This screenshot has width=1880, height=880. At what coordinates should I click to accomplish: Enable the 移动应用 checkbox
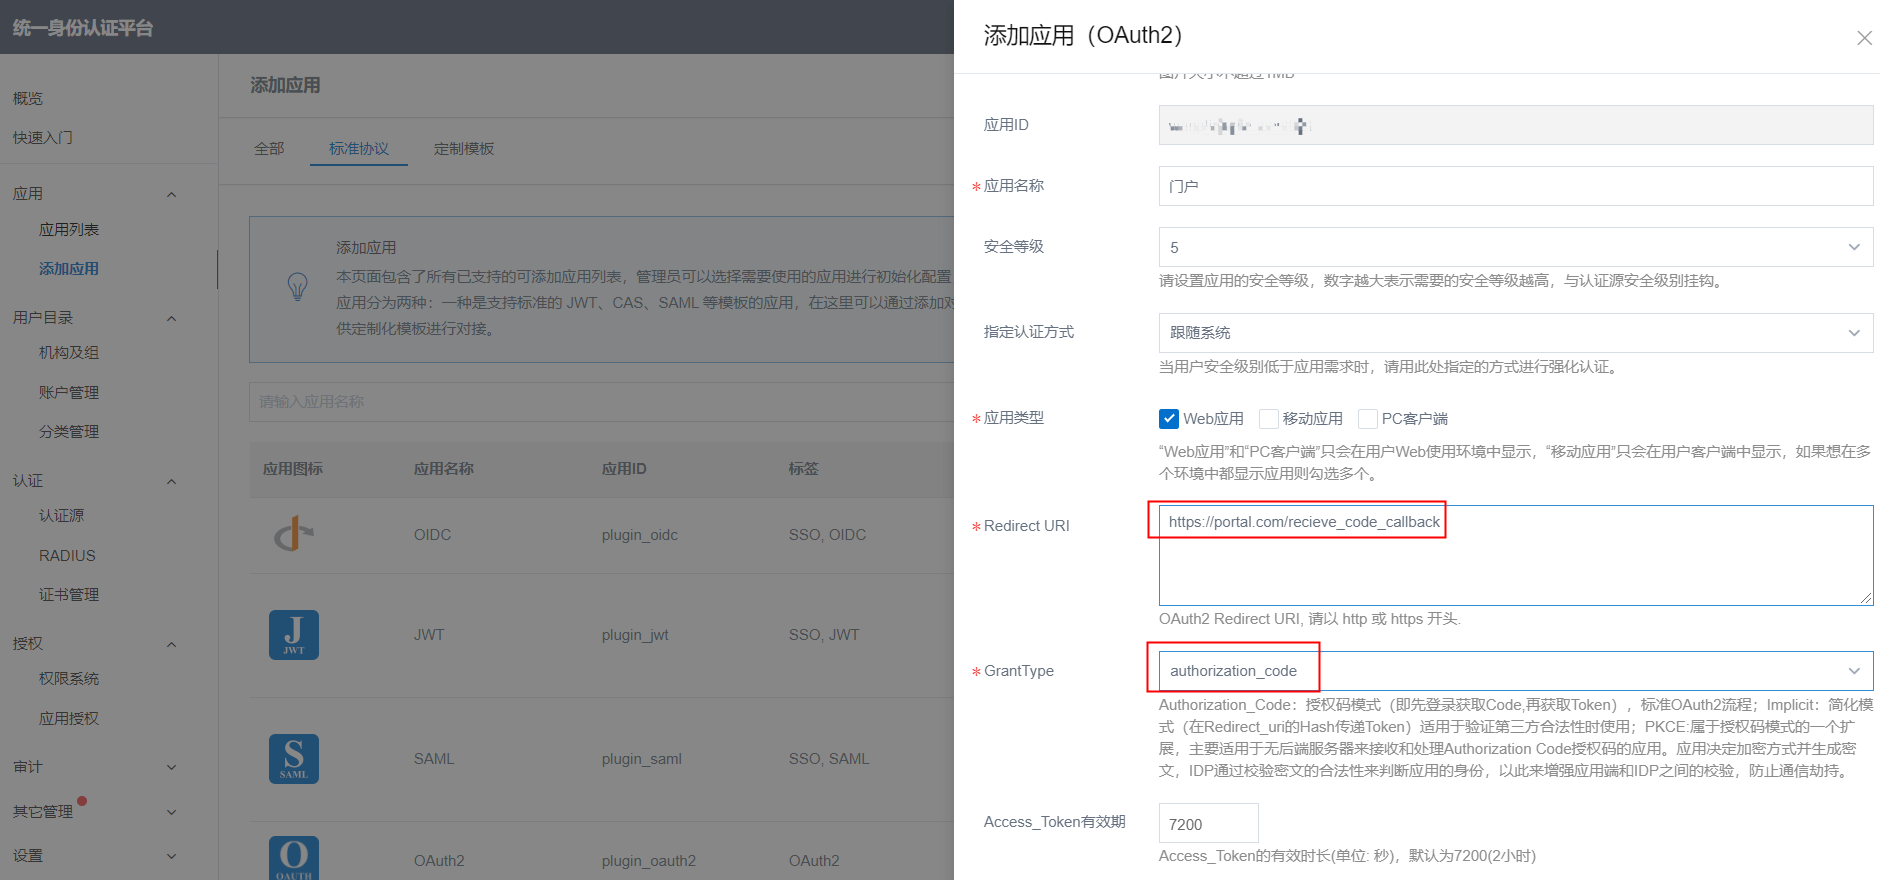point(1269,419)
